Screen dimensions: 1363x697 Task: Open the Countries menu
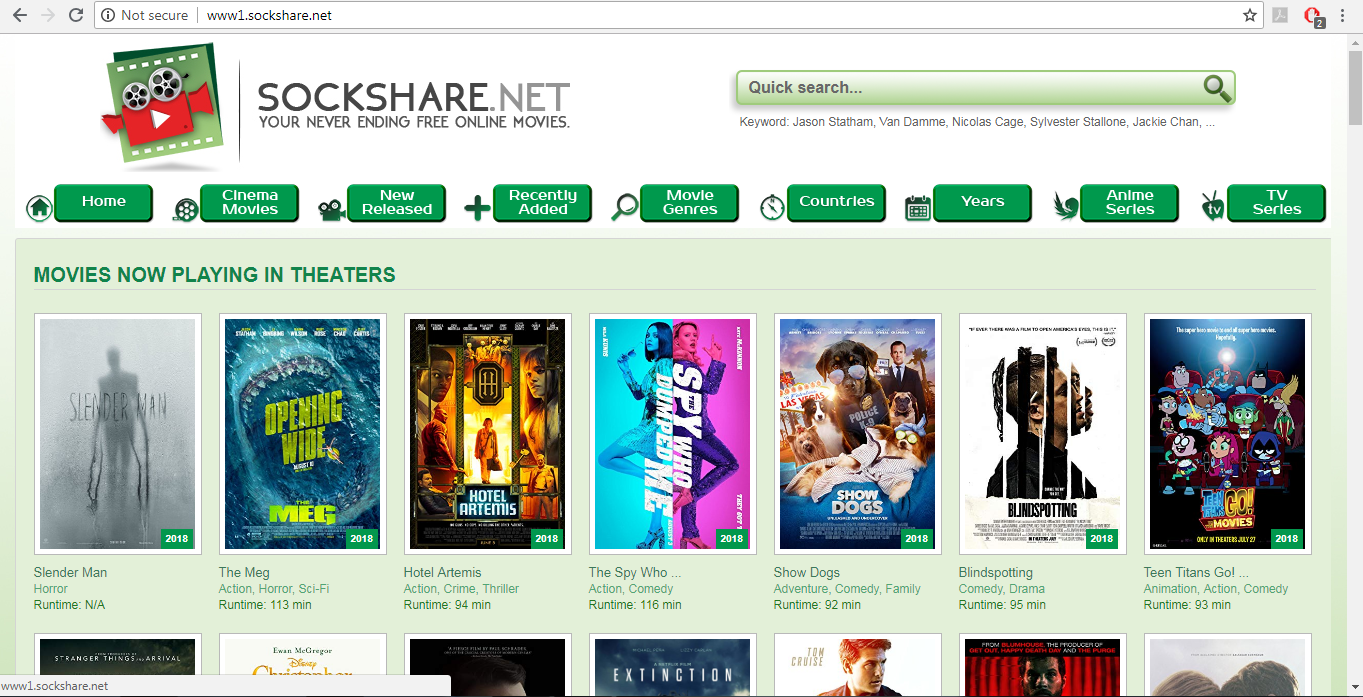837,202
